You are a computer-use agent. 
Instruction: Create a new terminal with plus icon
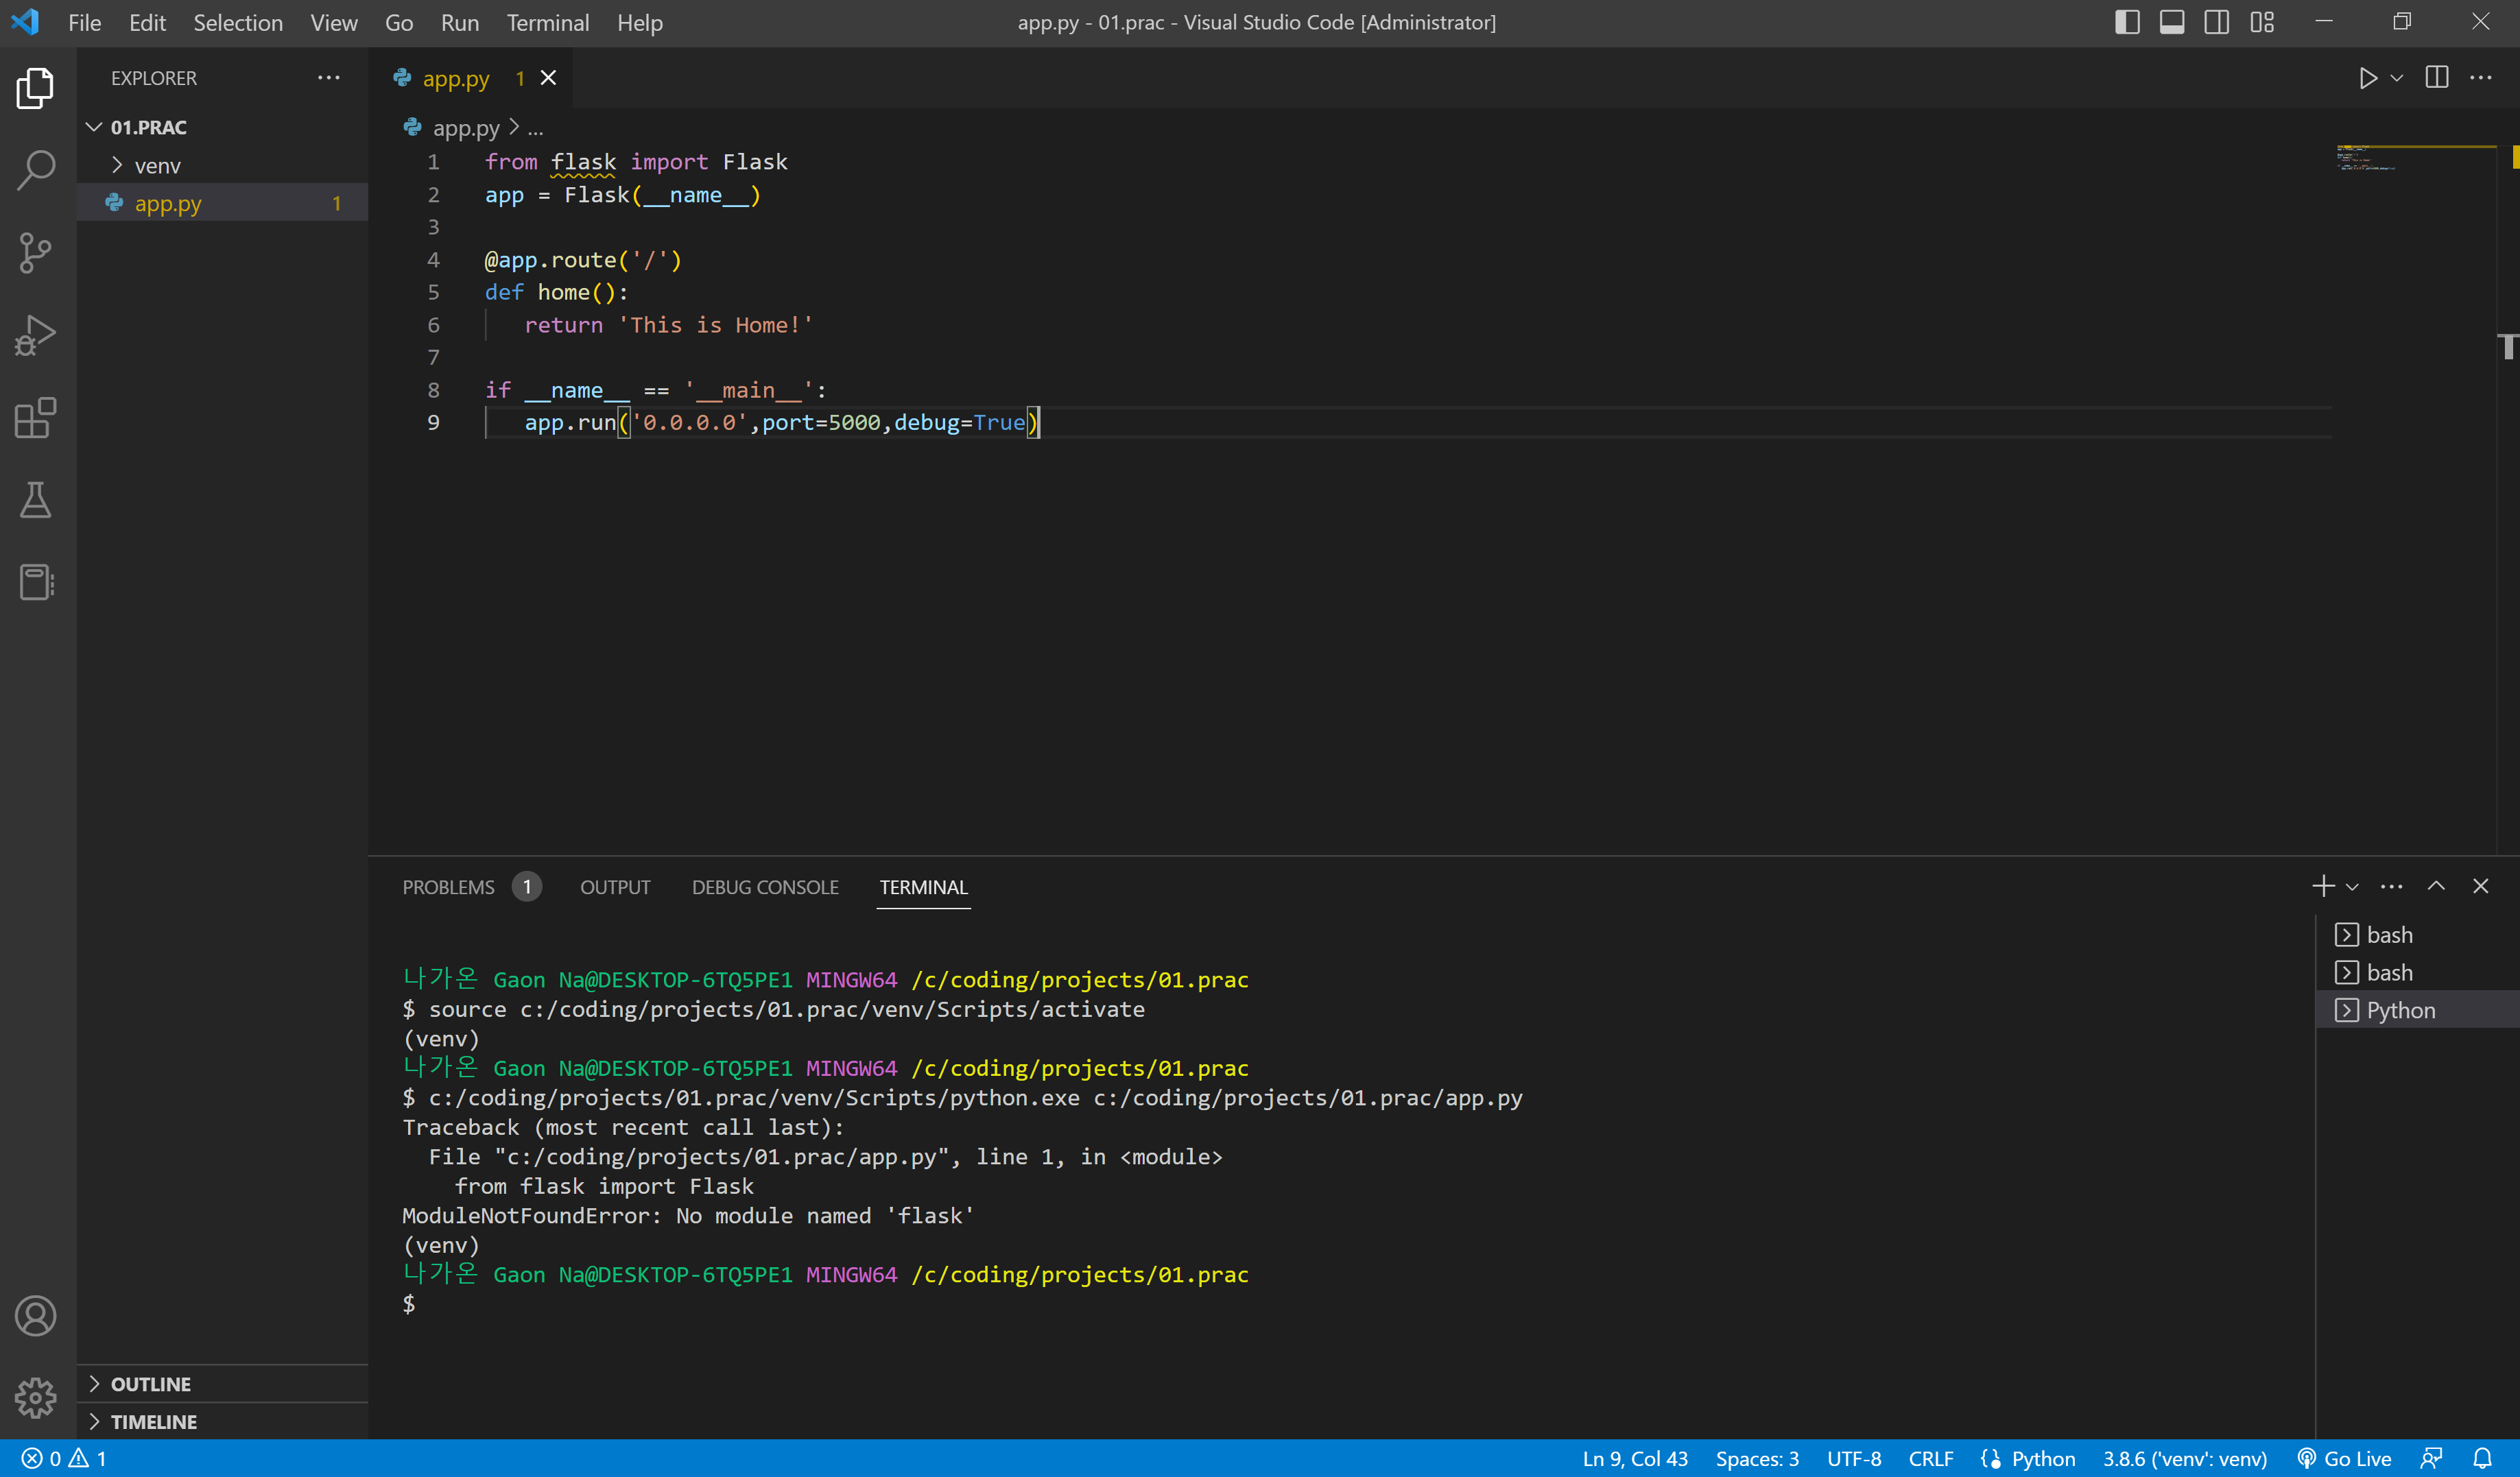pyautogui.click(x=2323, y=886)
